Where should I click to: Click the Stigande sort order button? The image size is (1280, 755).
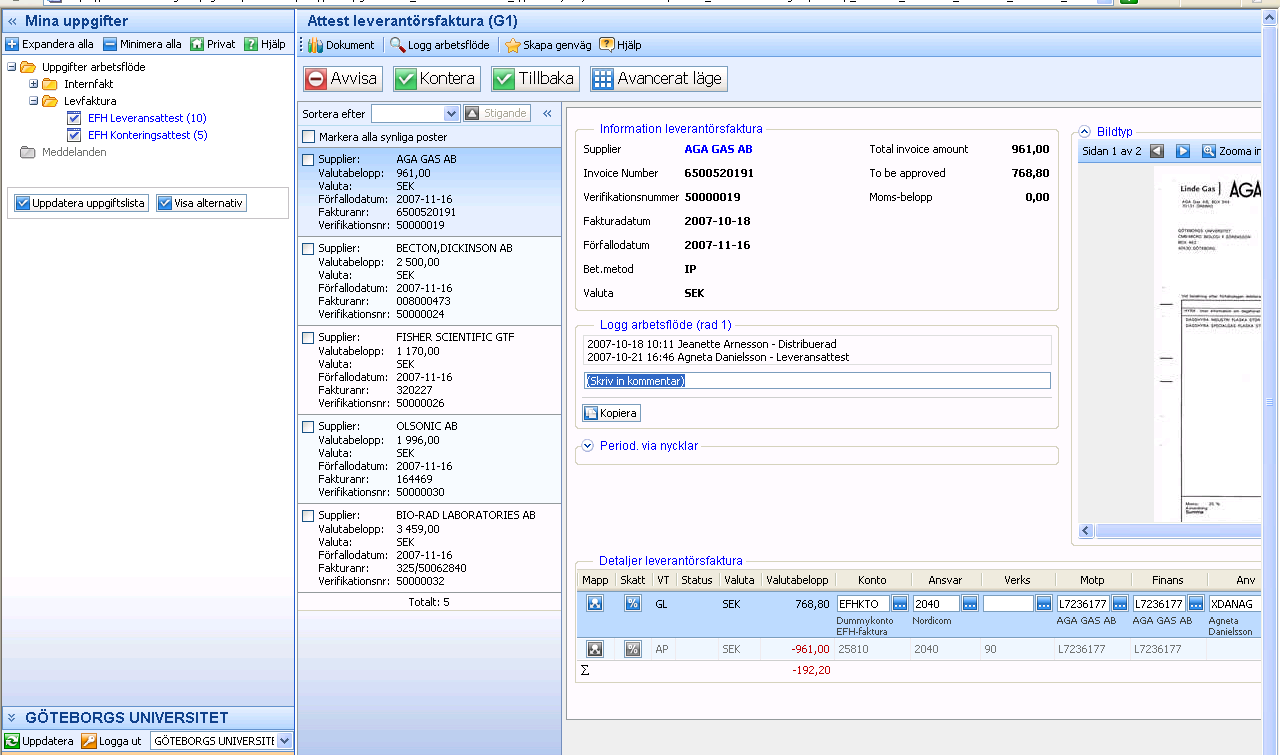pyautogui.click(x=496, y=113)
